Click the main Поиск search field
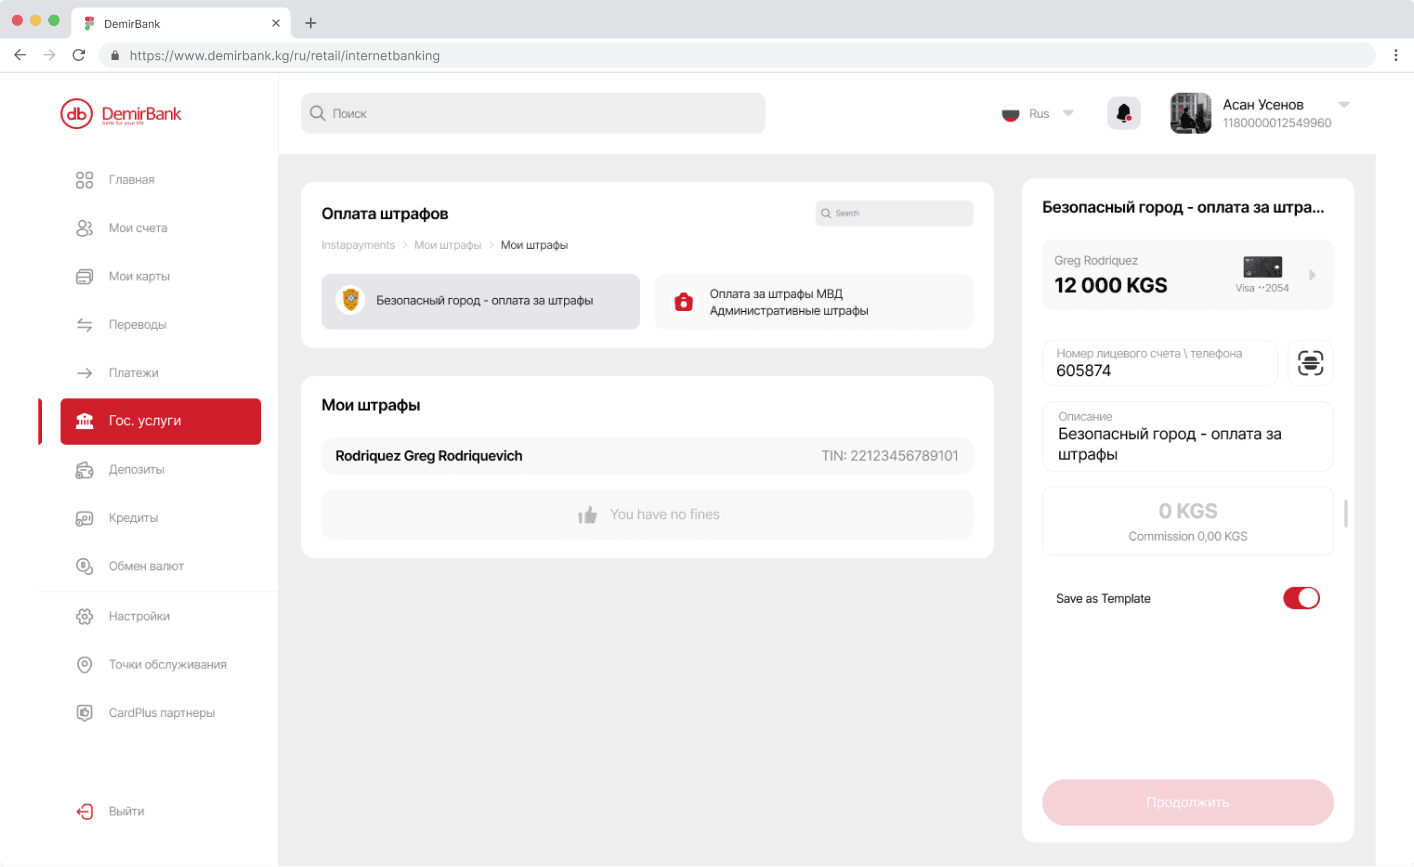Screen dimensions: 1414x867 533,113
